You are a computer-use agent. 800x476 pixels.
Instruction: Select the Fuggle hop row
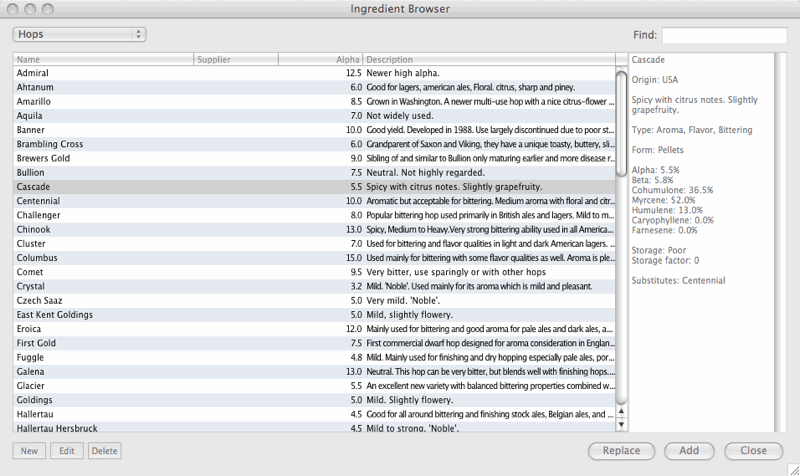tap(314, 358)
